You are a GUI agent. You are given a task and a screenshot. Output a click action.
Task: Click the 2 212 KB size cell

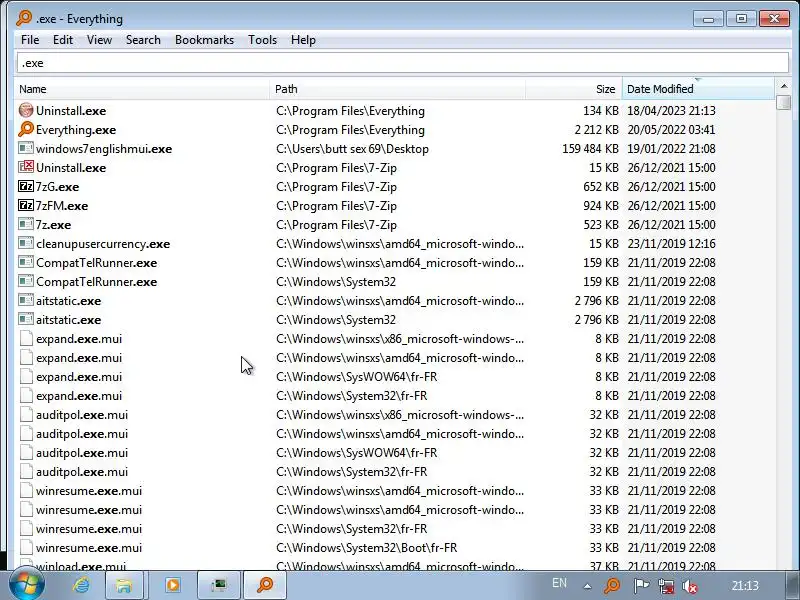(596, 130)
